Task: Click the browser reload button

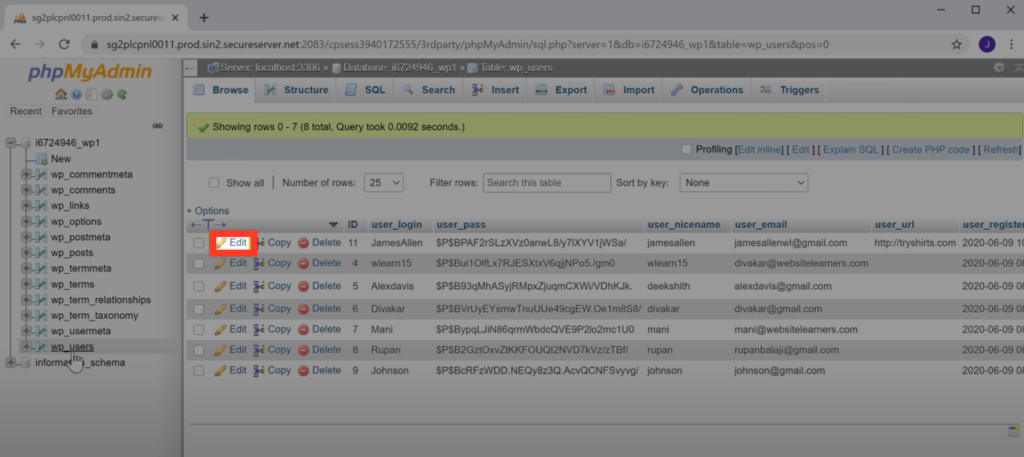Action: coord(64,44)
